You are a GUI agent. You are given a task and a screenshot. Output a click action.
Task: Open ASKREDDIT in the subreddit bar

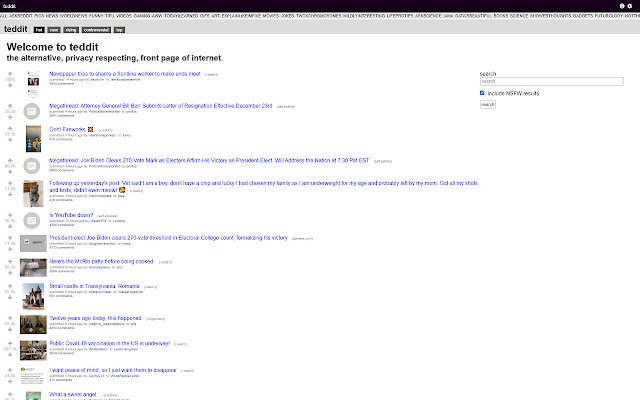tap(21, 16)
